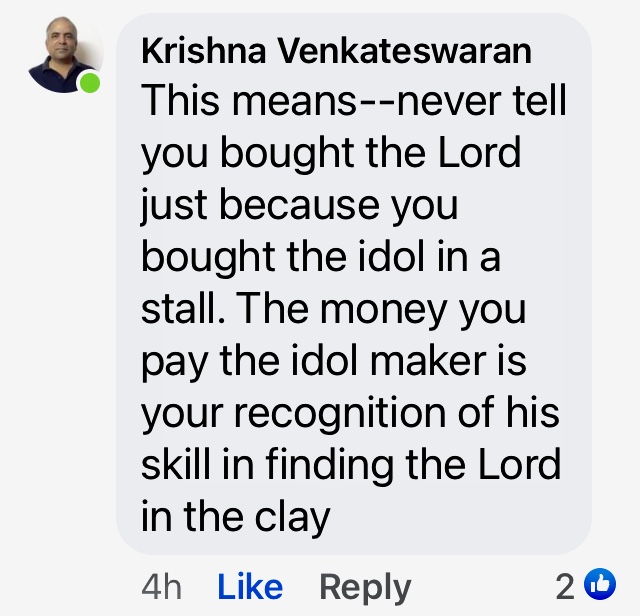This screenshot has height=616, width=640.
Task: Like the comment
Action: coord(250,587)
